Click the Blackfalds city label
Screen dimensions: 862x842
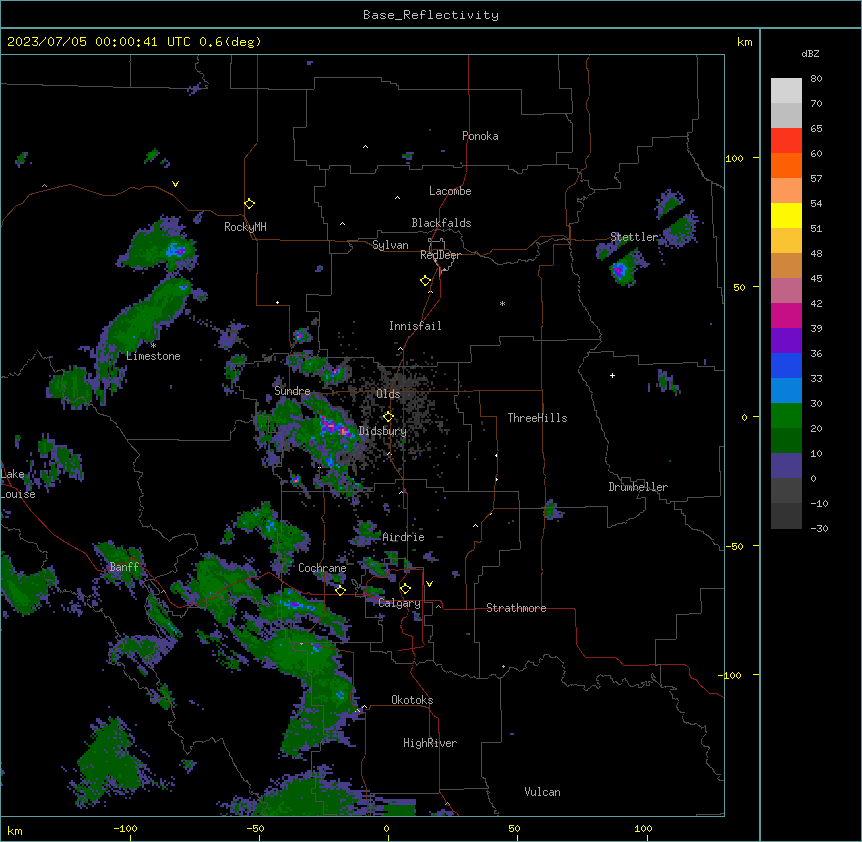[x=441, y=223]
